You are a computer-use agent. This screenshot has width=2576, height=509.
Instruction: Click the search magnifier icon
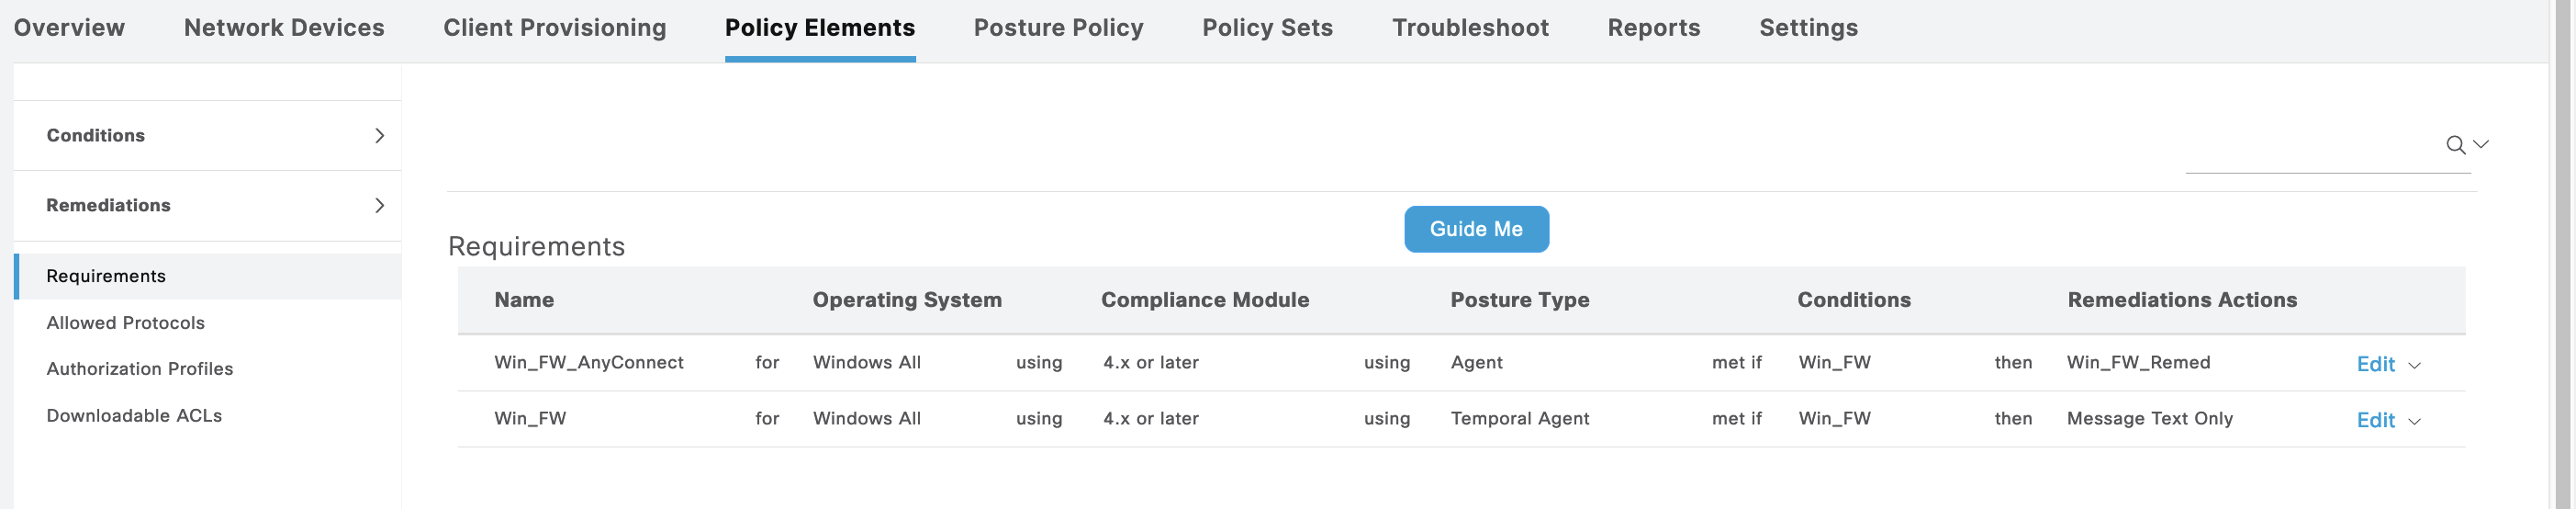2455,146
